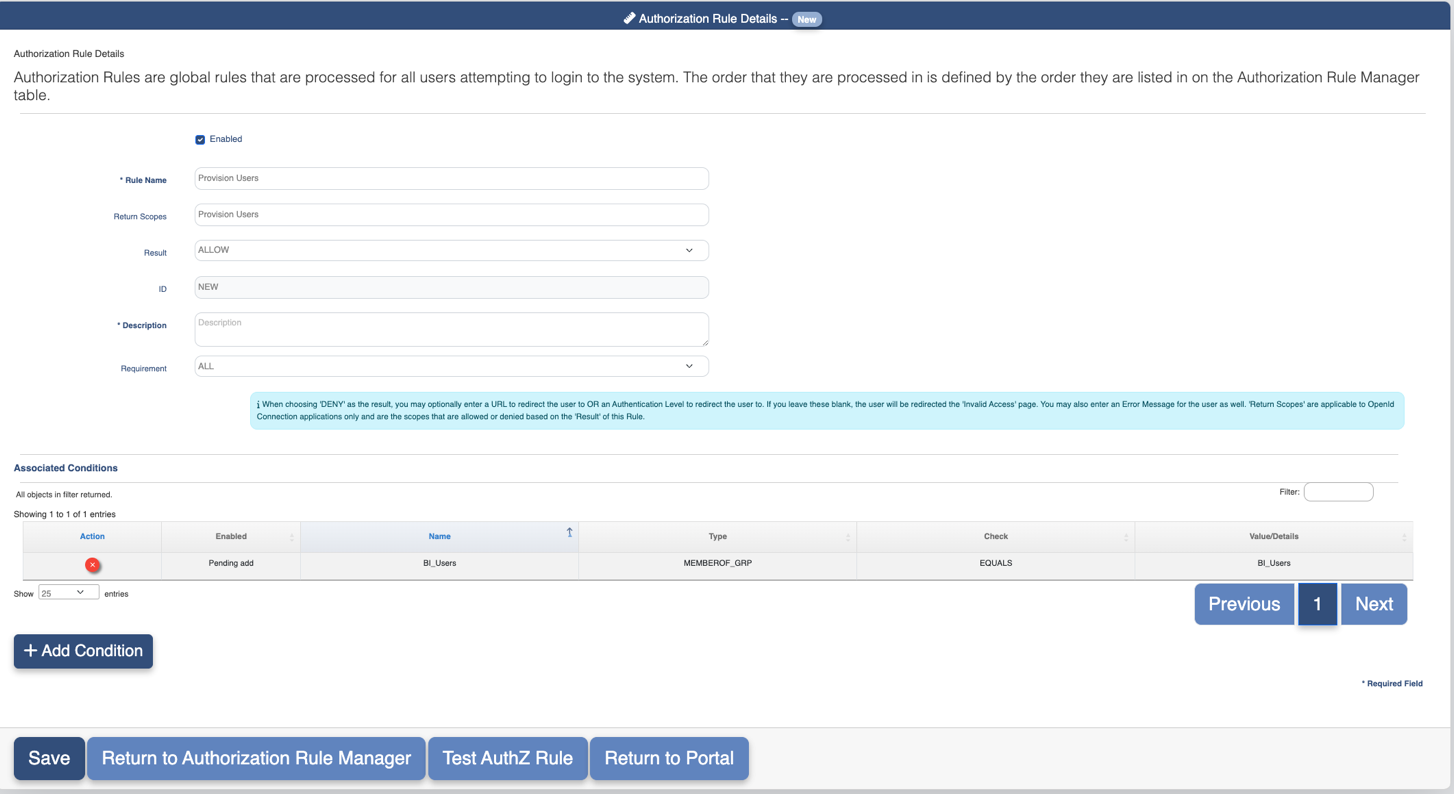
Task: Click the Rule Name input field
Action: click(451, 178)
